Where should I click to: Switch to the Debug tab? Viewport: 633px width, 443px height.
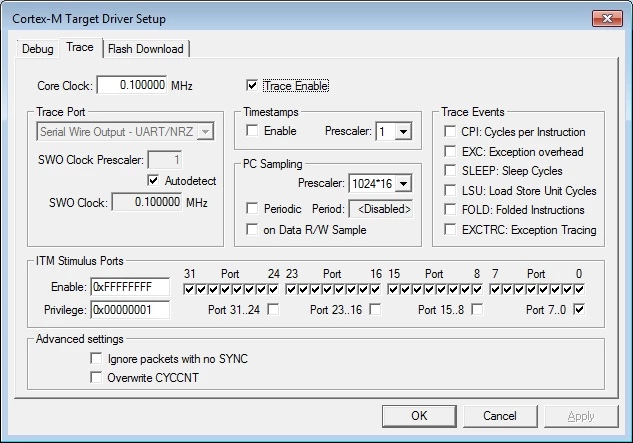point(38,49)
